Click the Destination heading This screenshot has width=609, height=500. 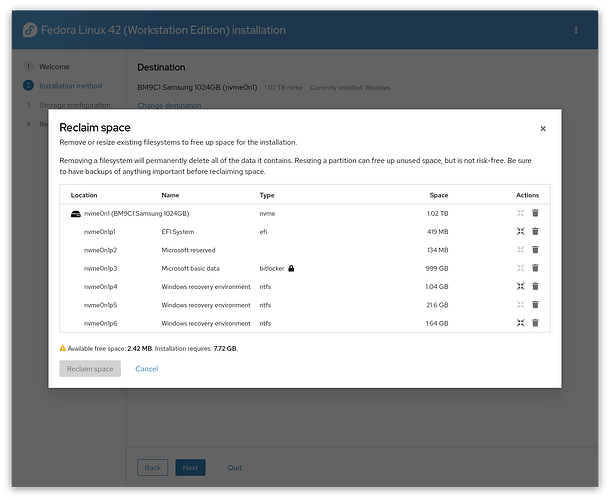pos(161,67)
